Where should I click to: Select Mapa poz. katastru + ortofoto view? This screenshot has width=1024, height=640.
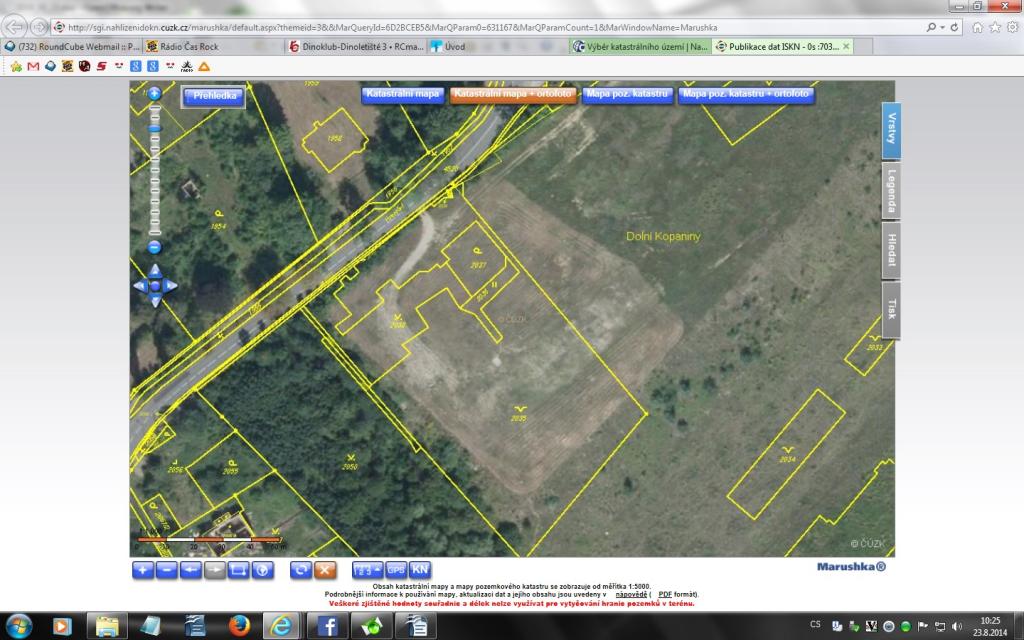click(x=746, y=94)
